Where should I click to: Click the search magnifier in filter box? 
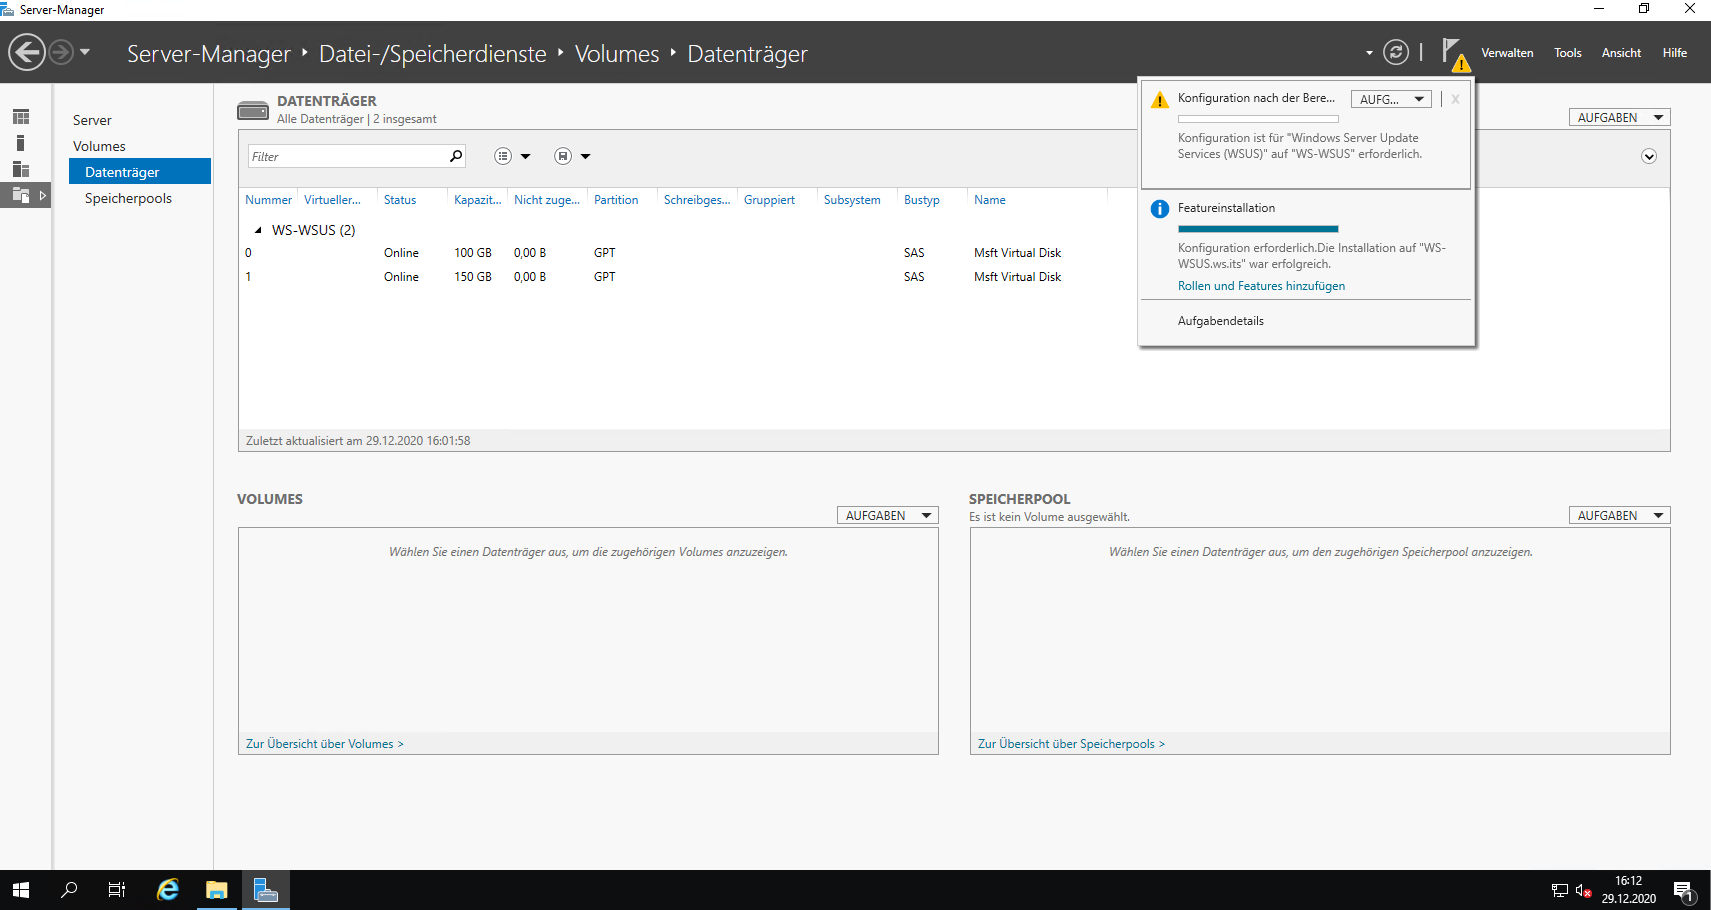point(456,156)
